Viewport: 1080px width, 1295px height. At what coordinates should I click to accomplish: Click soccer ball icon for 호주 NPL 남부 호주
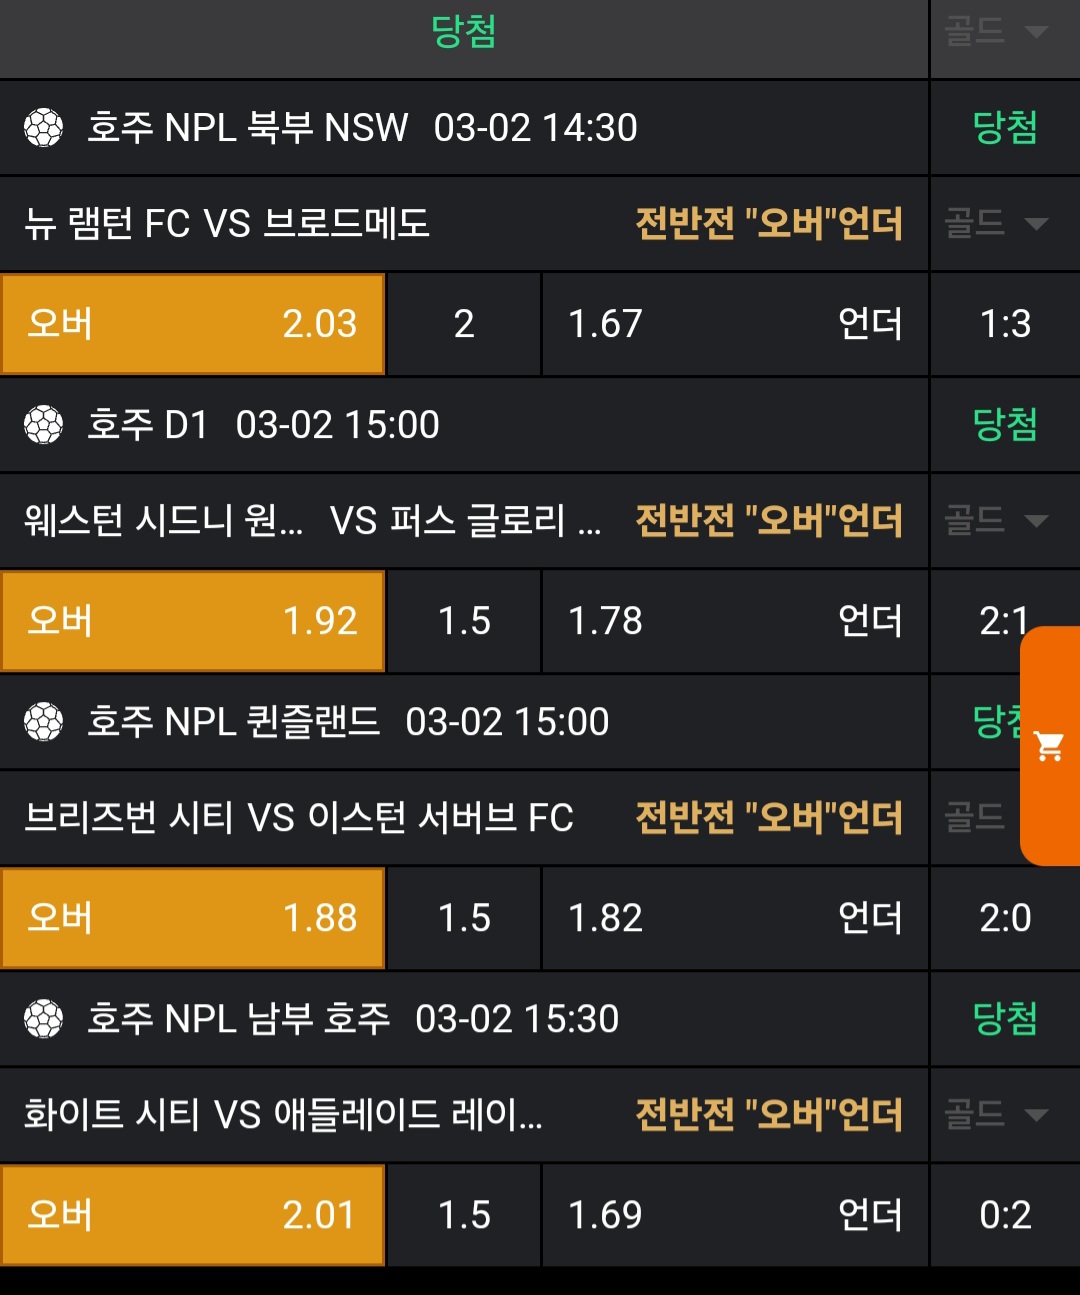coord(44,1019)
